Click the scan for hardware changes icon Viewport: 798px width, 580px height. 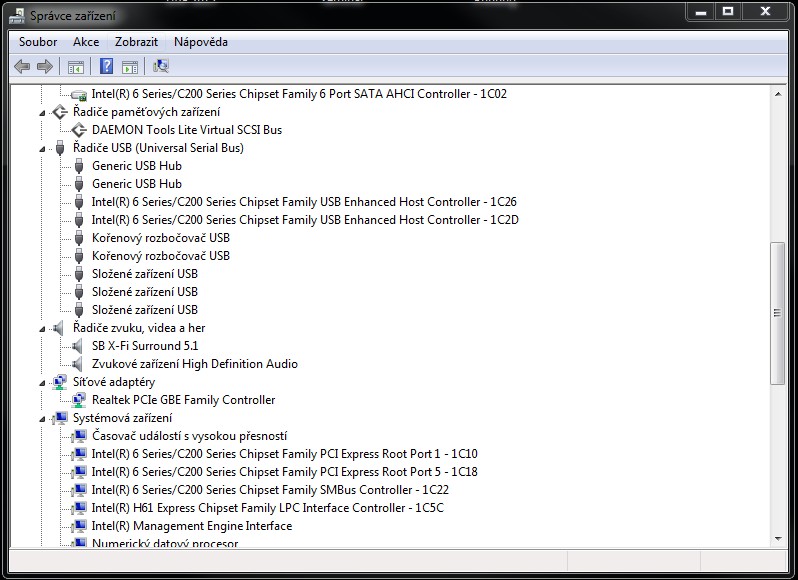[x=161, y=67]
